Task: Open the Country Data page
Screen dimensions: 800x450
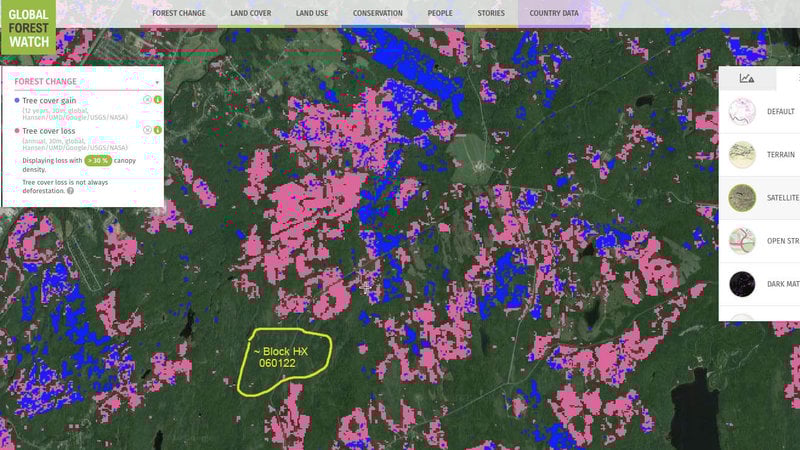Action: [x=554, y=14]
